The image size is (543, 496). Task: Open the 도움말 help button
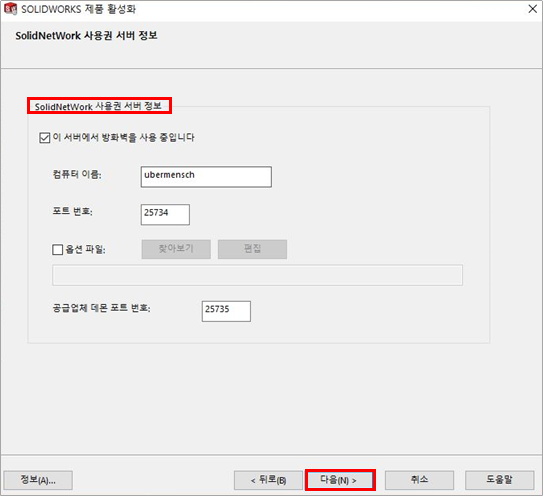coord(499,480)
